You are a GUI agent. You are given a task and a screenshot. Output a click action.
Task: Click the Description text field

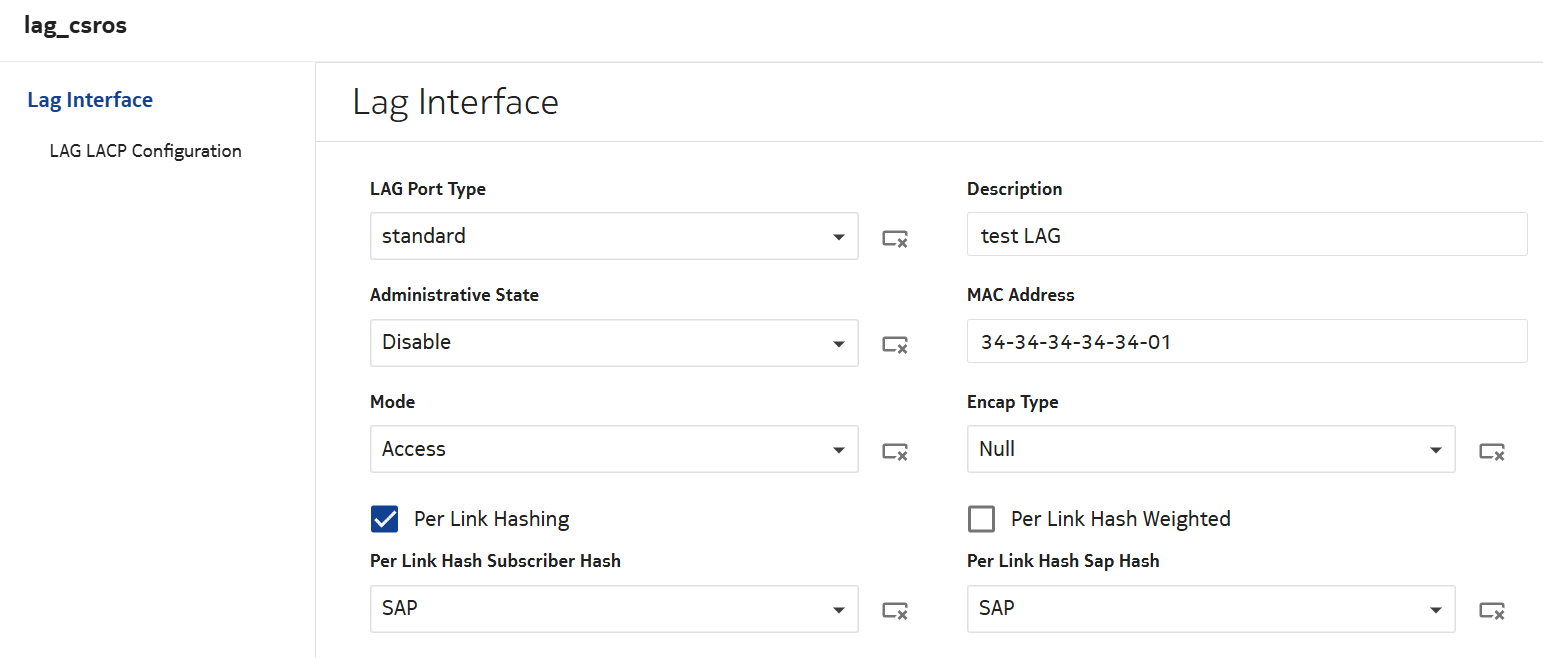pos(1246,236)
